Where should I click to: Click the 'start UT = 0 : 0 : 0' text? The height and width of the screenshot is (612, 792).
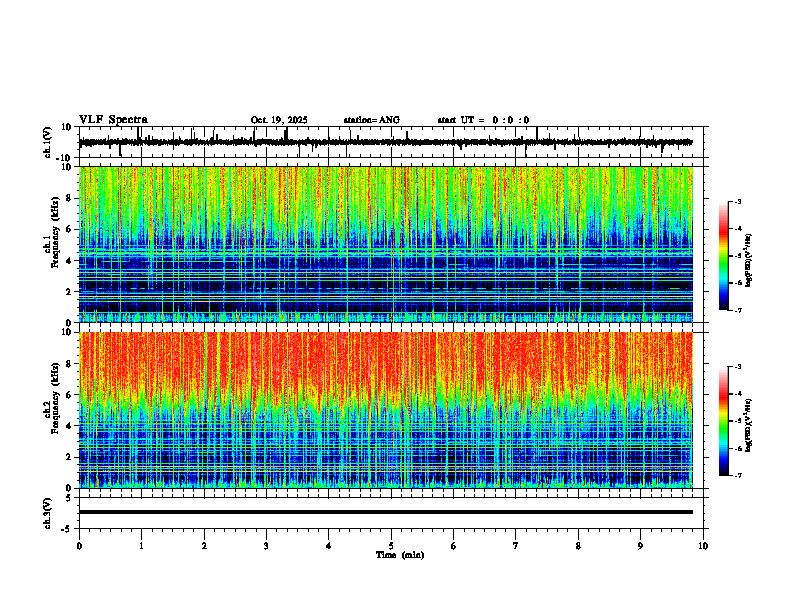point(483,120)
